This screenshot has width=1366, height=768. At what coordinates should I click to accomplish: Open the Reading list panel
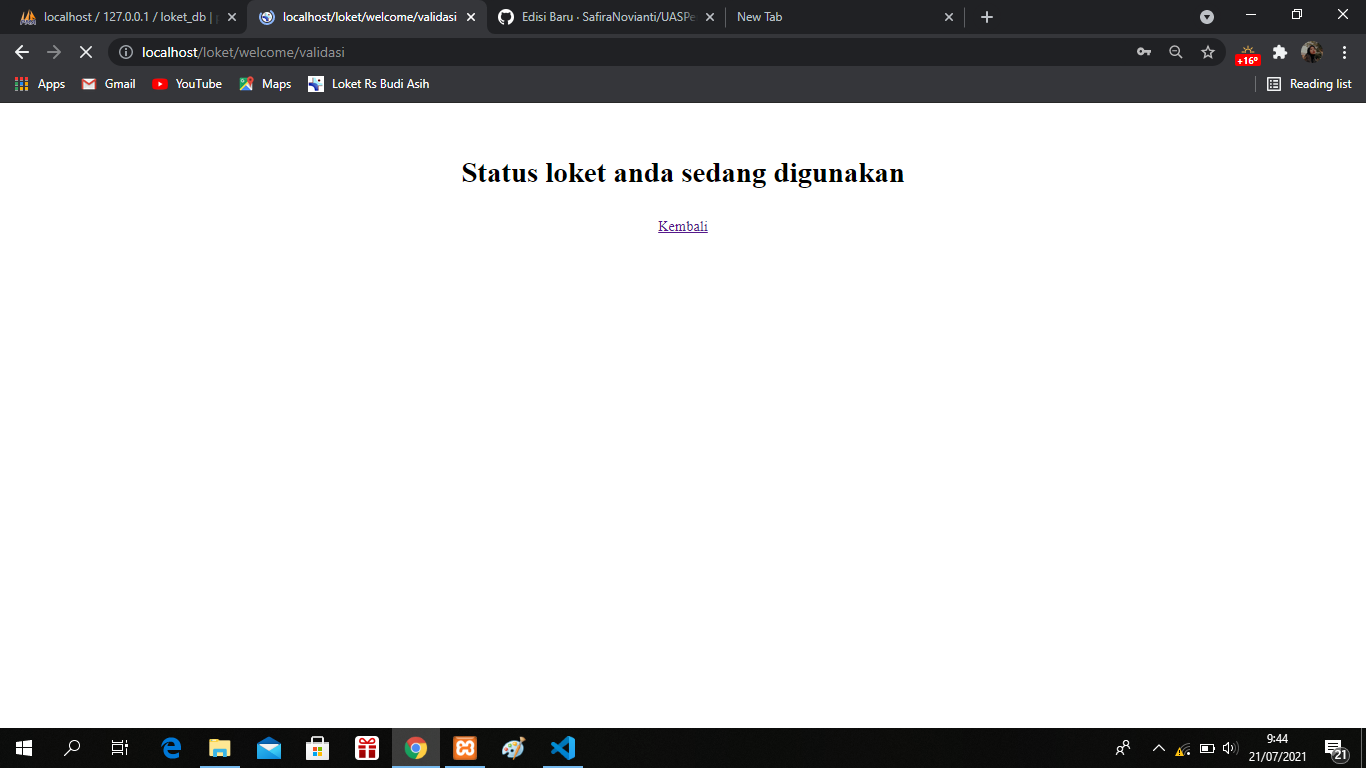(x=1310, y=84)
